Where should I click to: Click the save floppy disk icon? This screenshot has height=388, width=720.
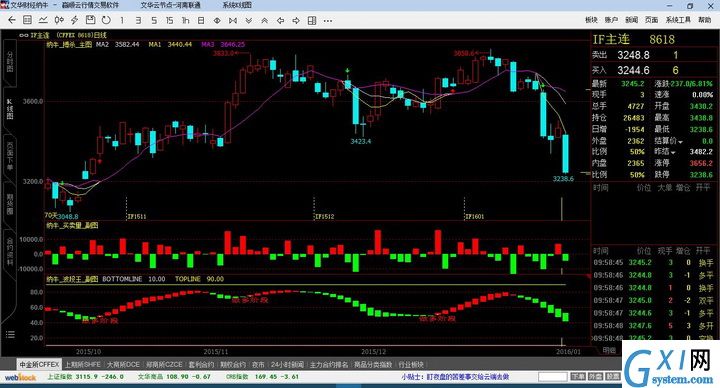point(90,20)
